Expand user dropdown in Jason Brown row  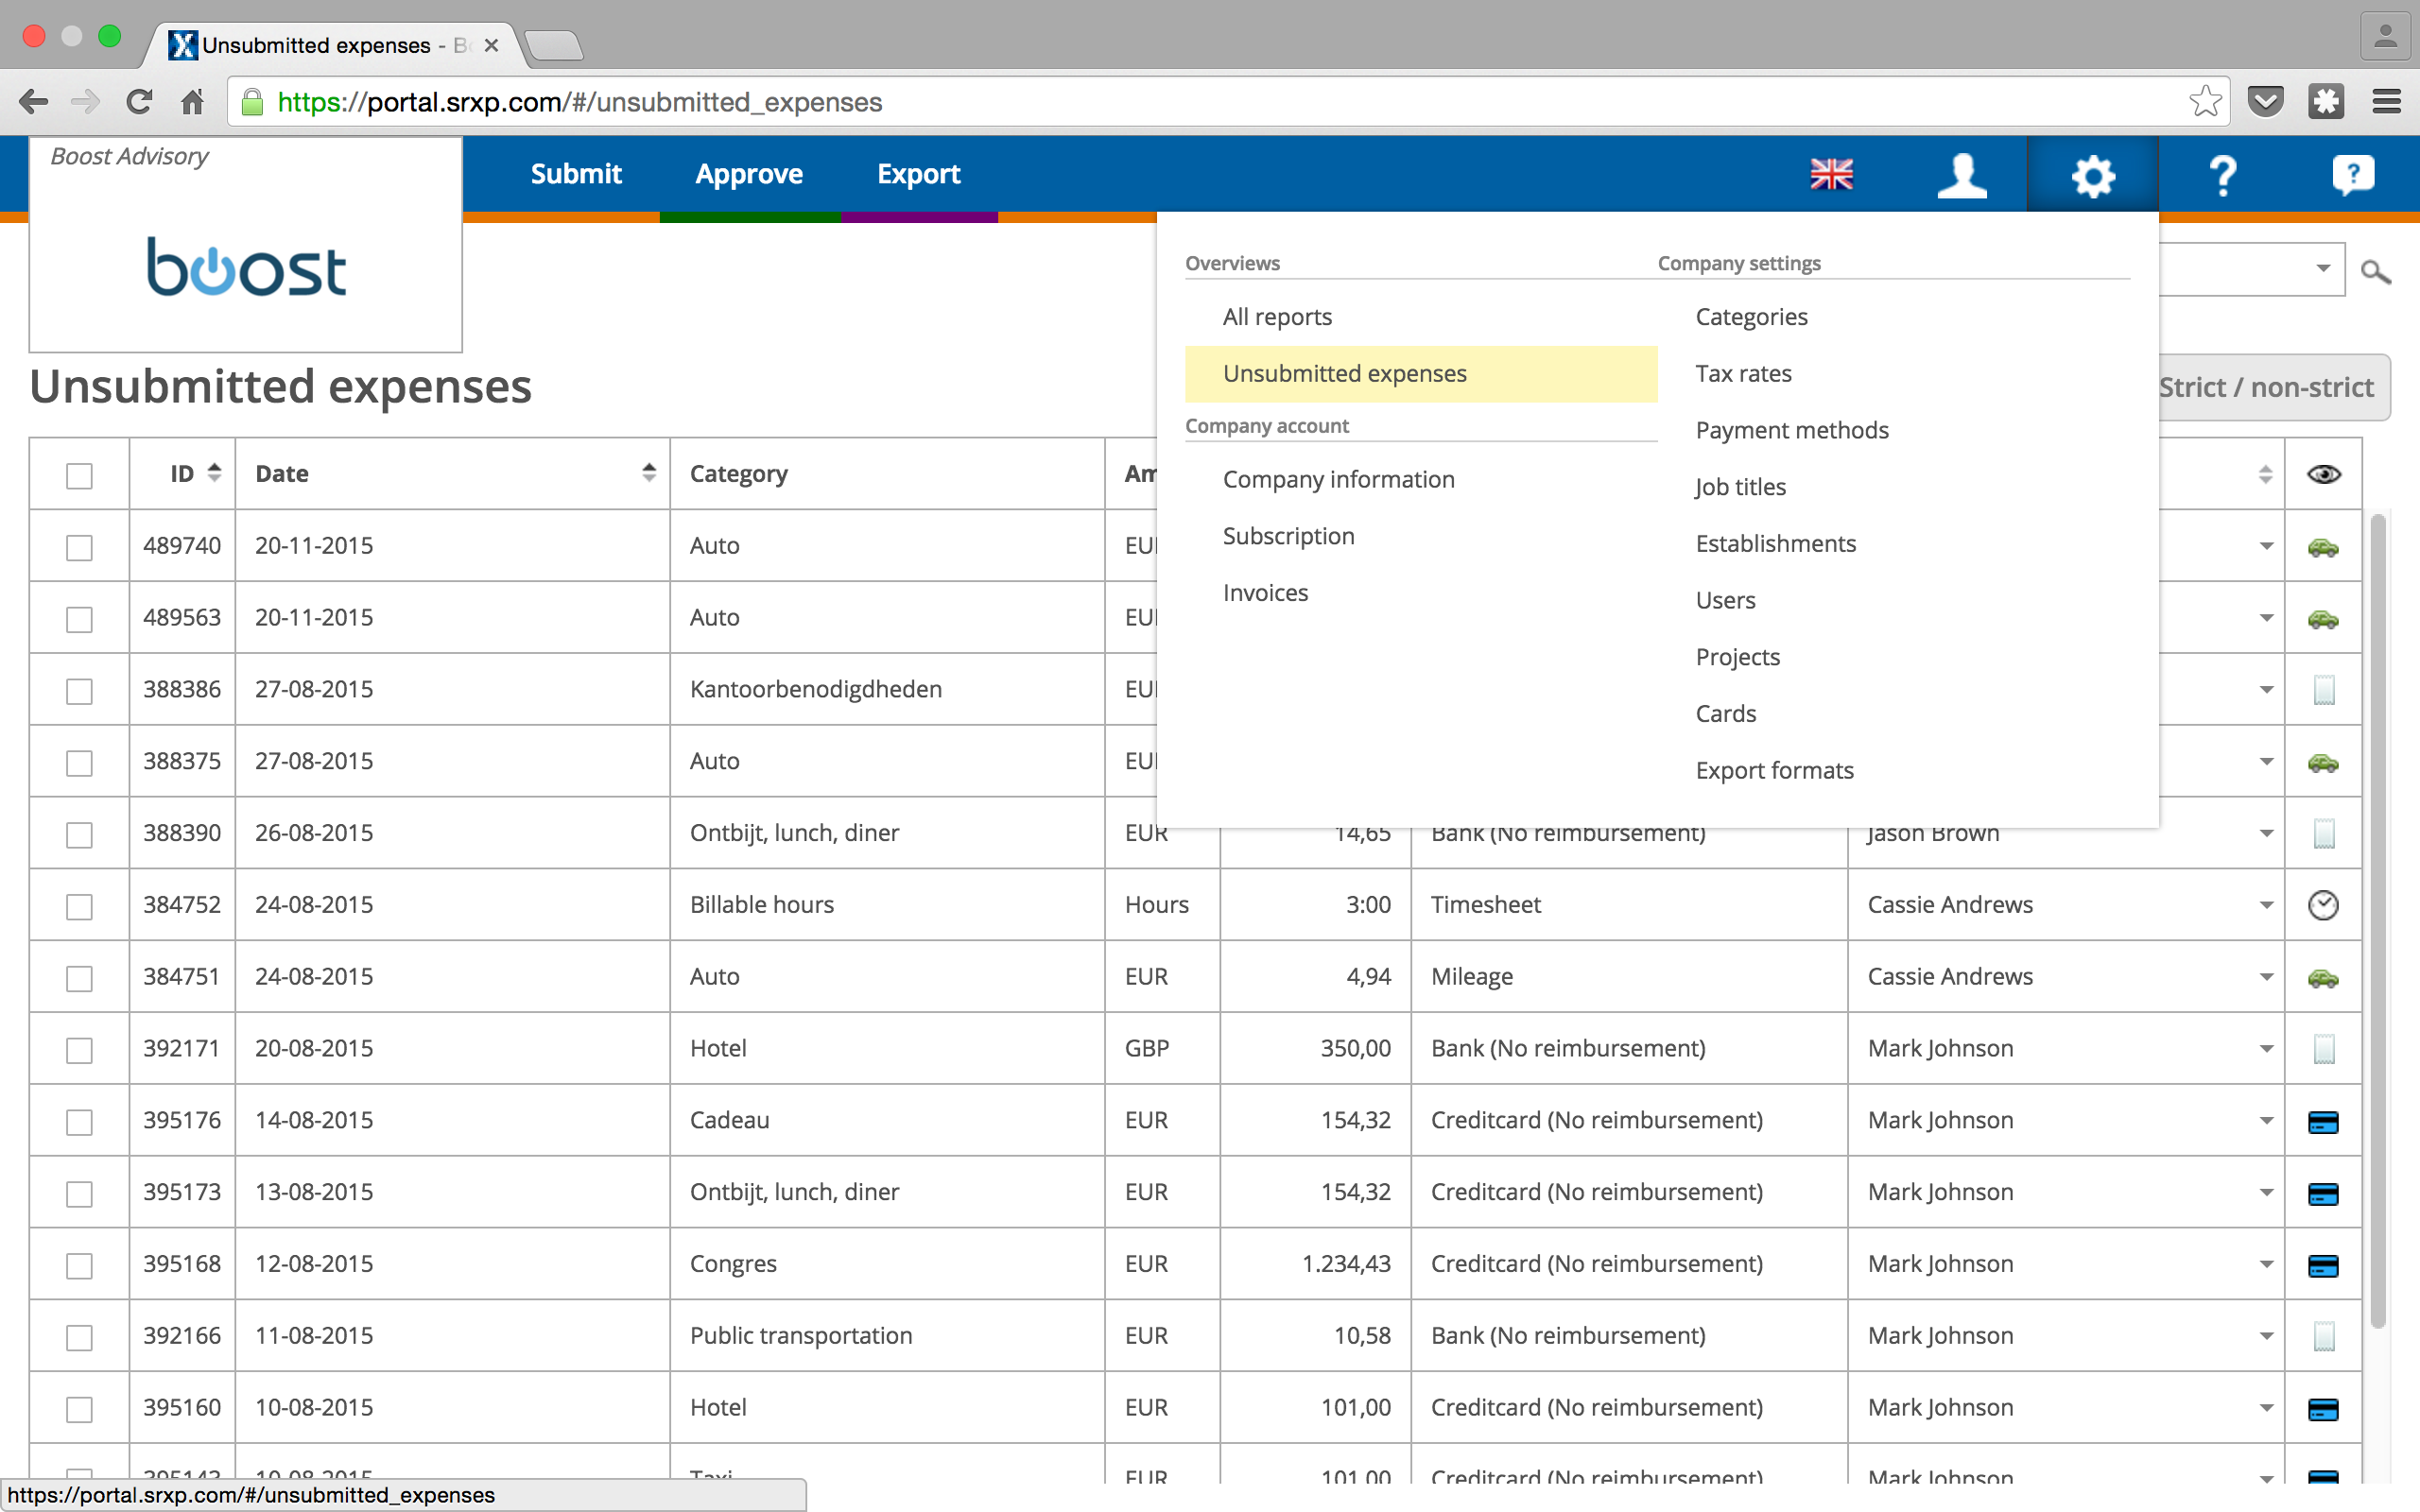point(2266,833)
